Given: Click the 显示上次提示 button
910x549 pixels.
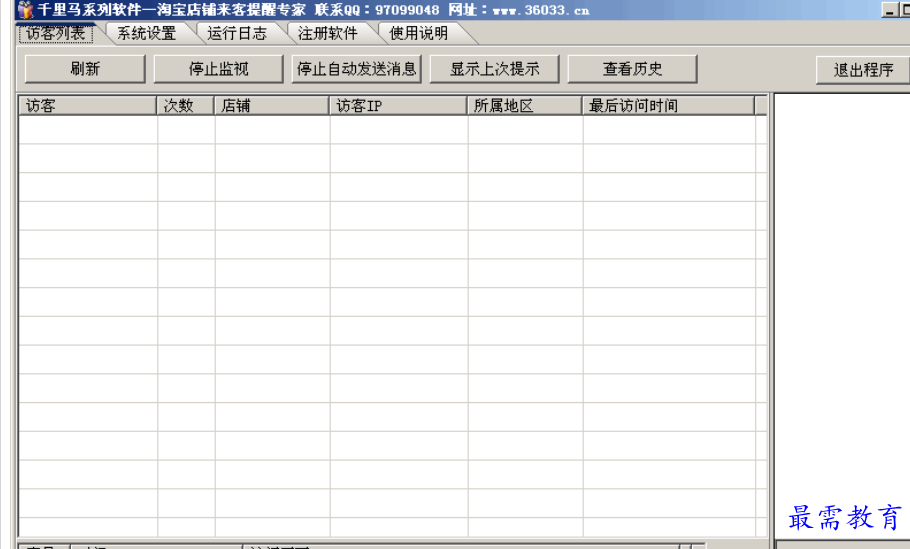Looking at the screenshot, I should pos(494,69).
